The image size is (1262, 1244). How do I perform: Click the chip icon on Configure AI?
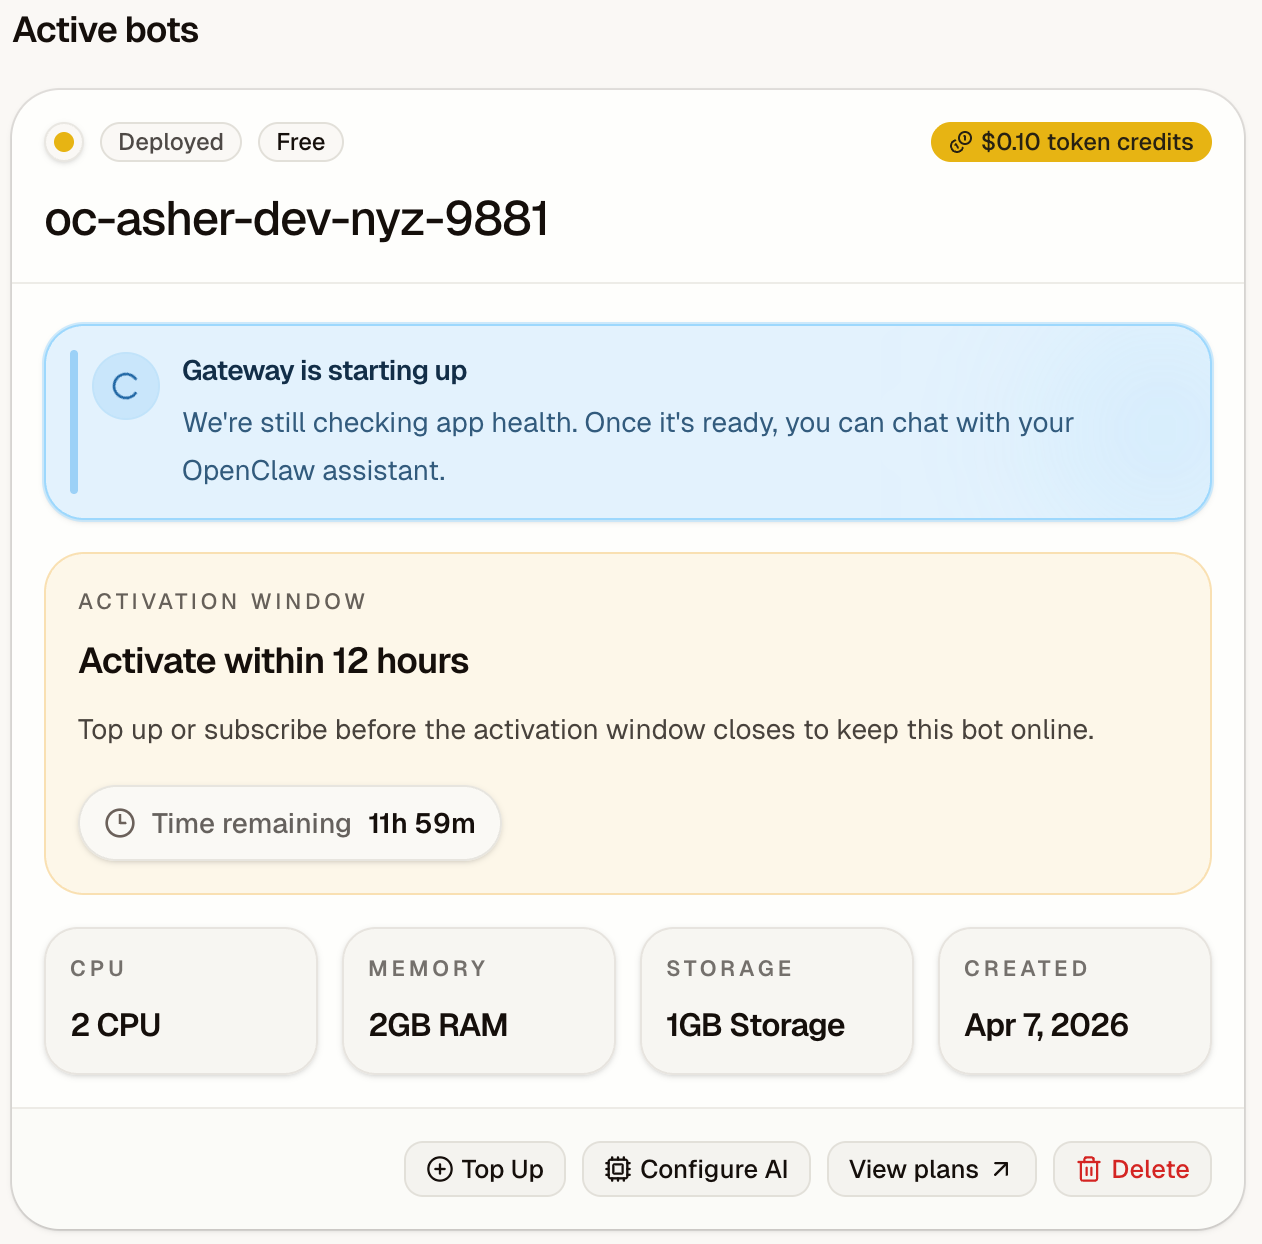(618, 1169)
